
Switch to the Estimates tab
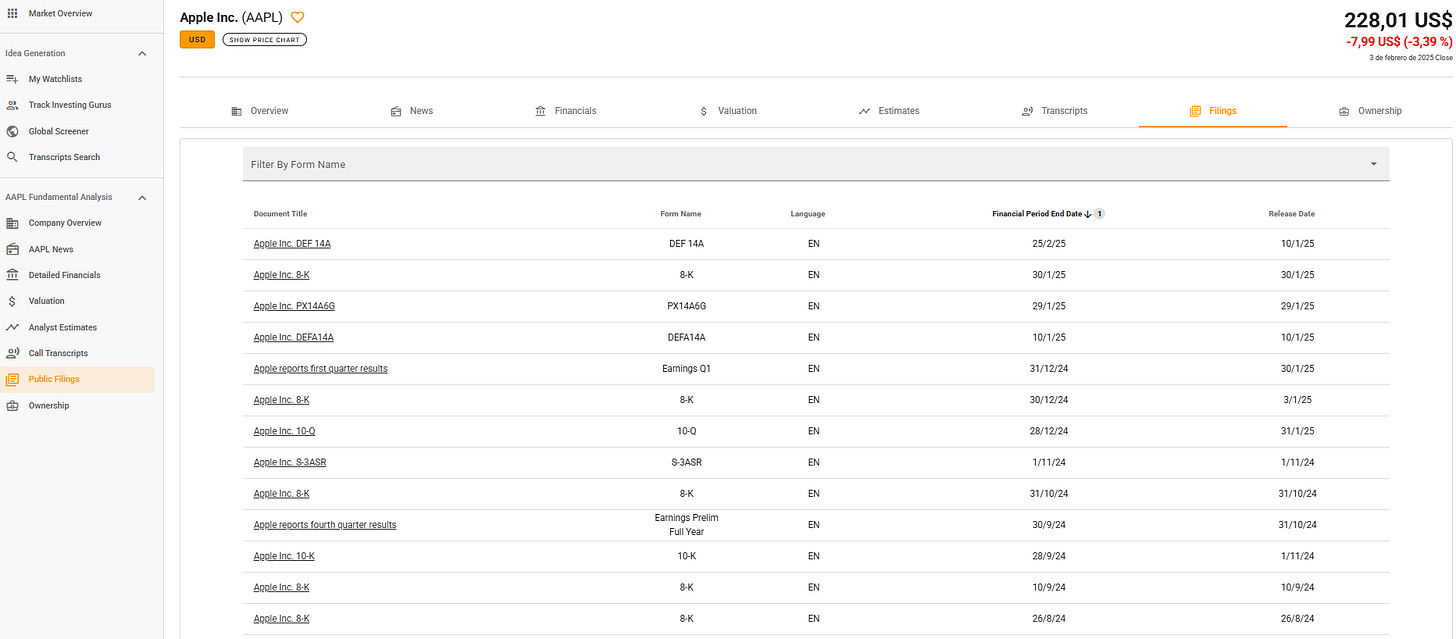click(888, 111)
